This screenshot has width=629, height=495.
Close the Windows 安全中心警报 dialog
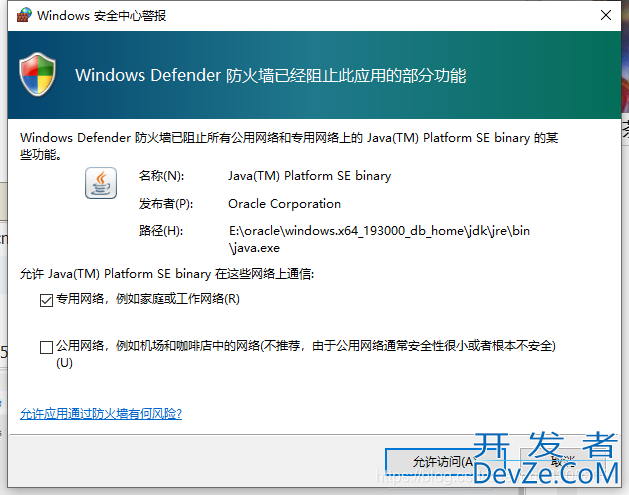tap(606, 15)
